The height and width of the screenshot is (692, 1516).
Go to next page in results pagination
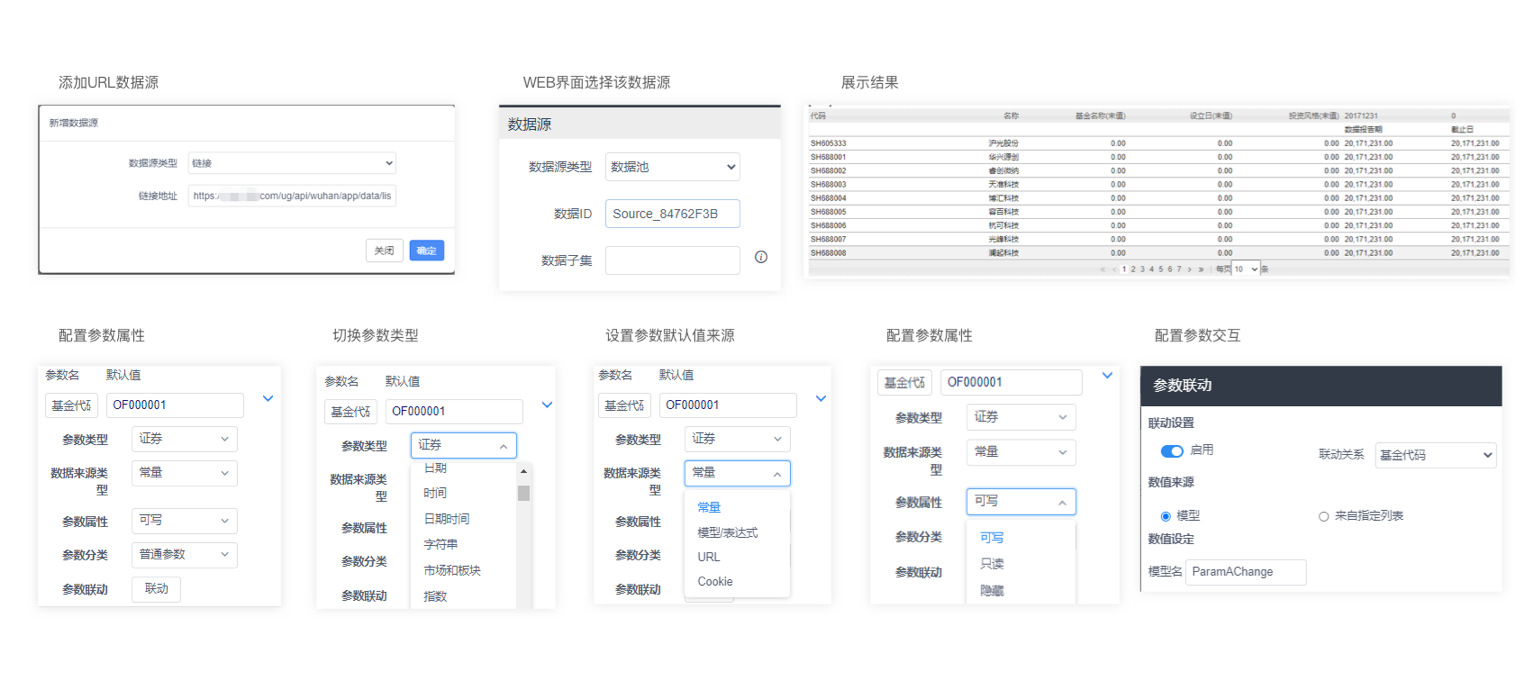(1189, 269)
